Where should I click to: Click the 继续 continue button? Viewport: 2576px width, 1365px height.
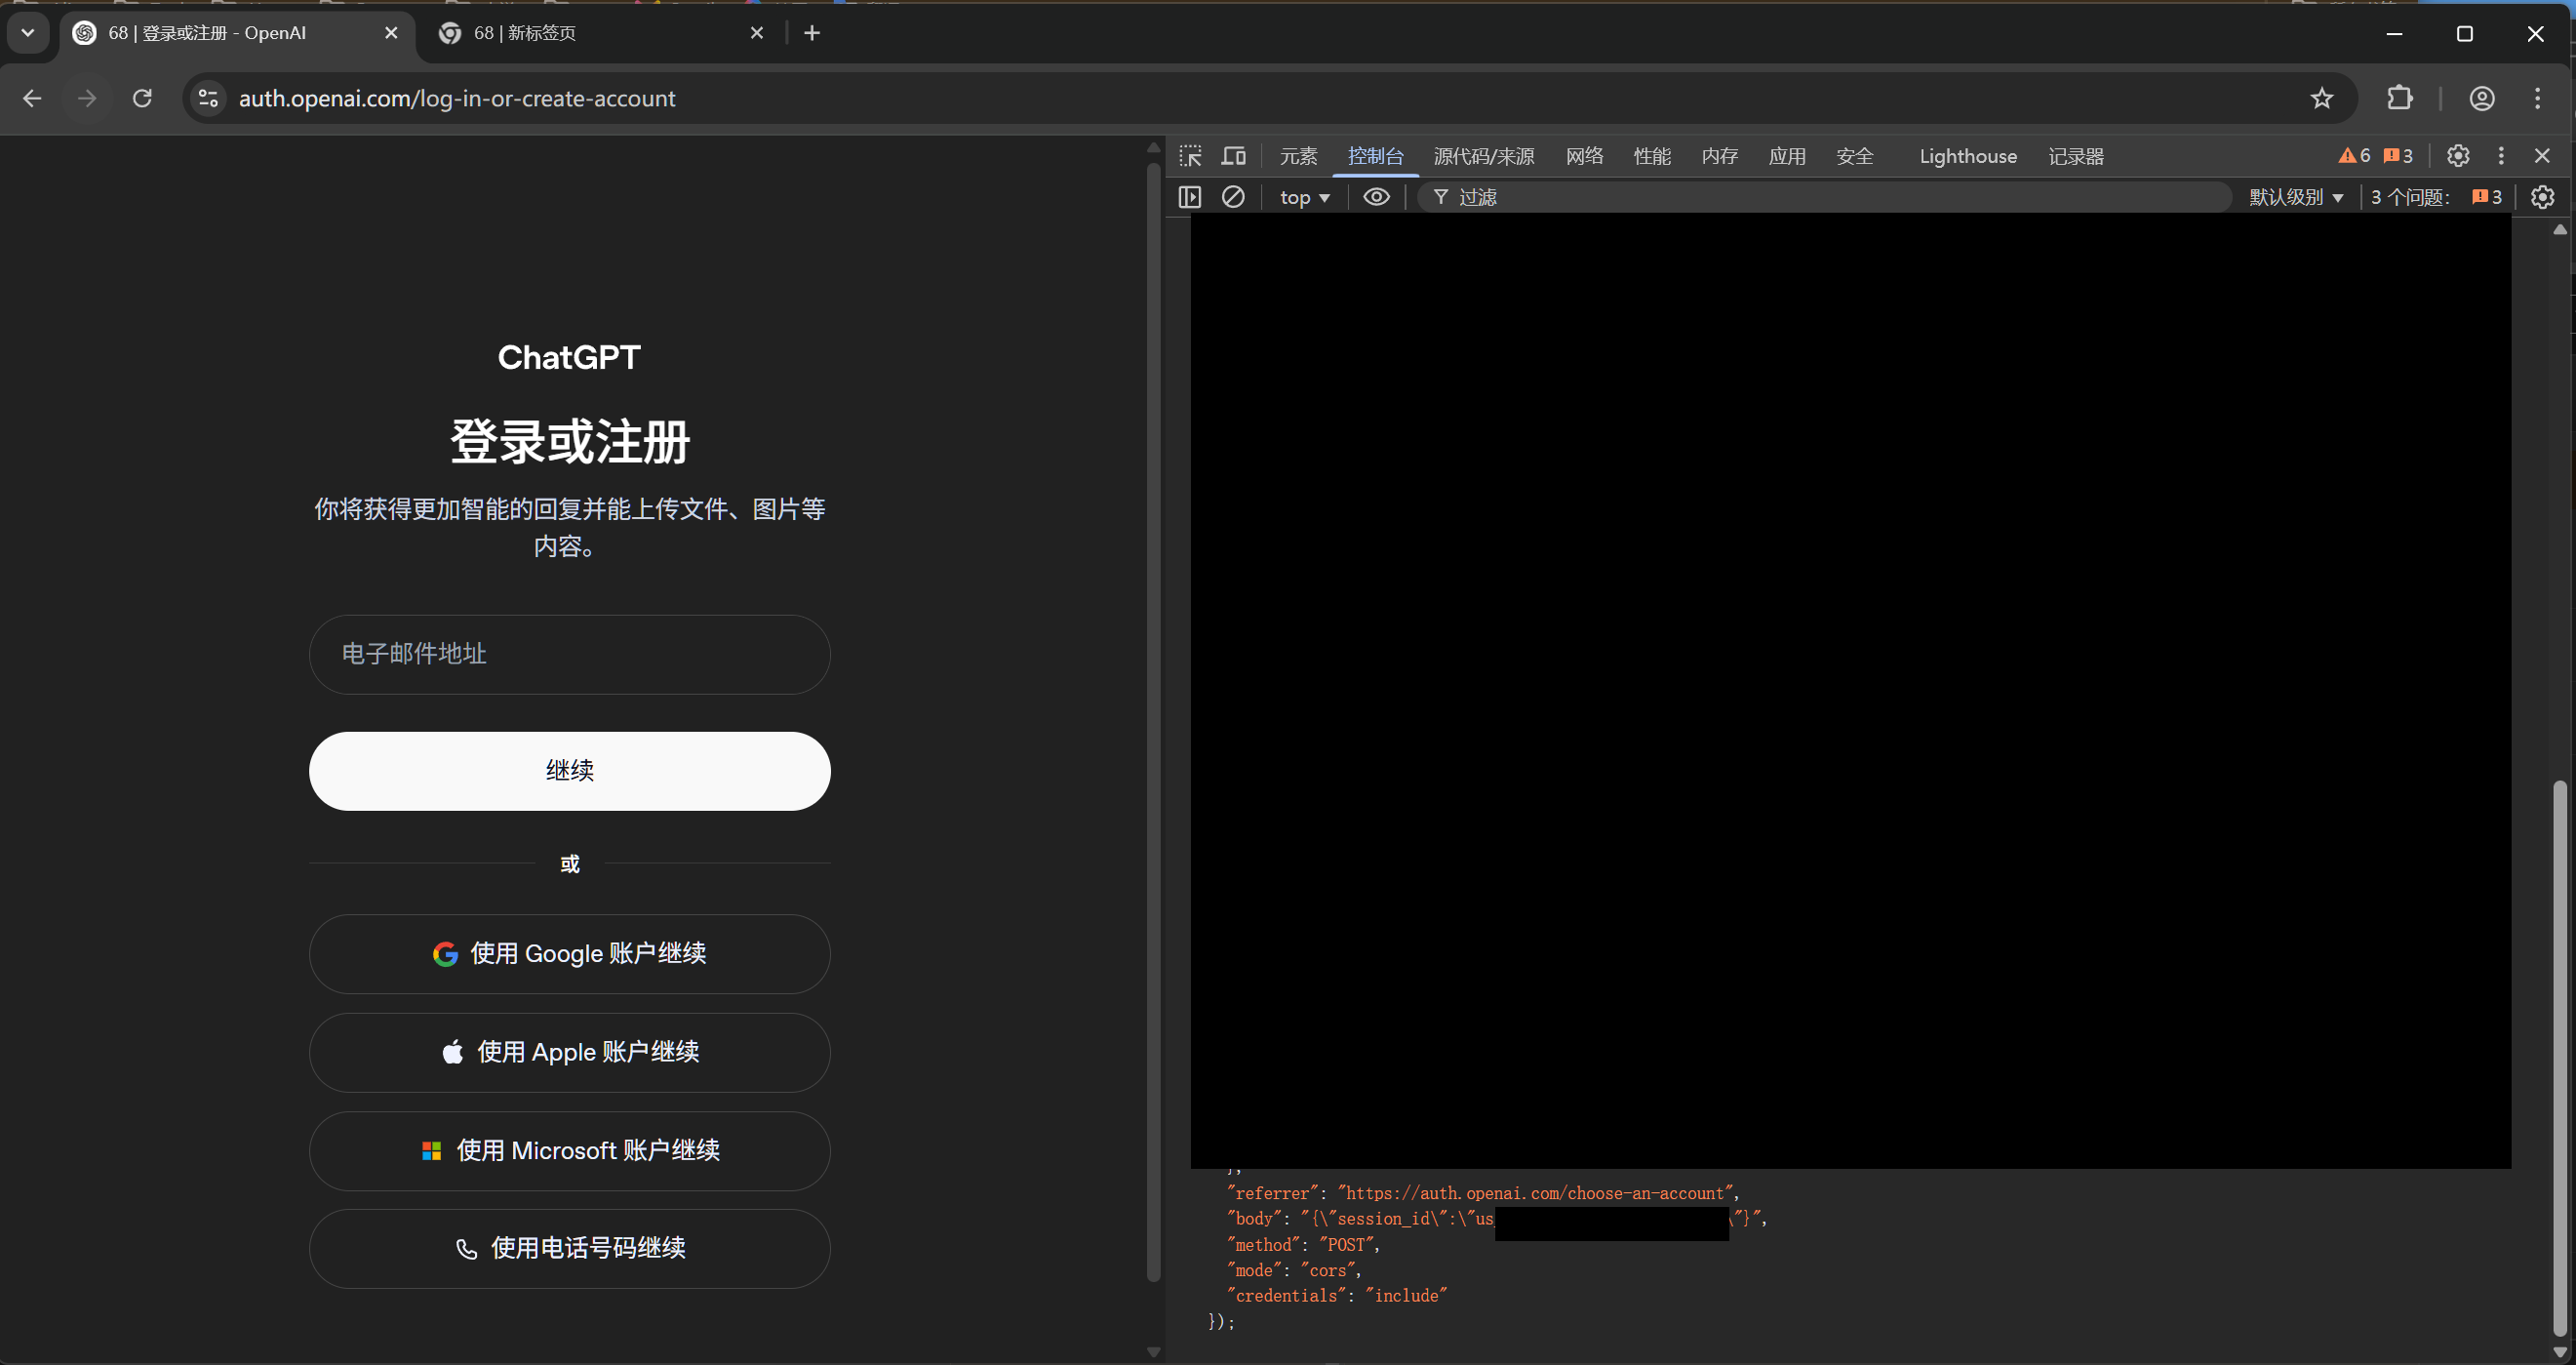(569, 771)
